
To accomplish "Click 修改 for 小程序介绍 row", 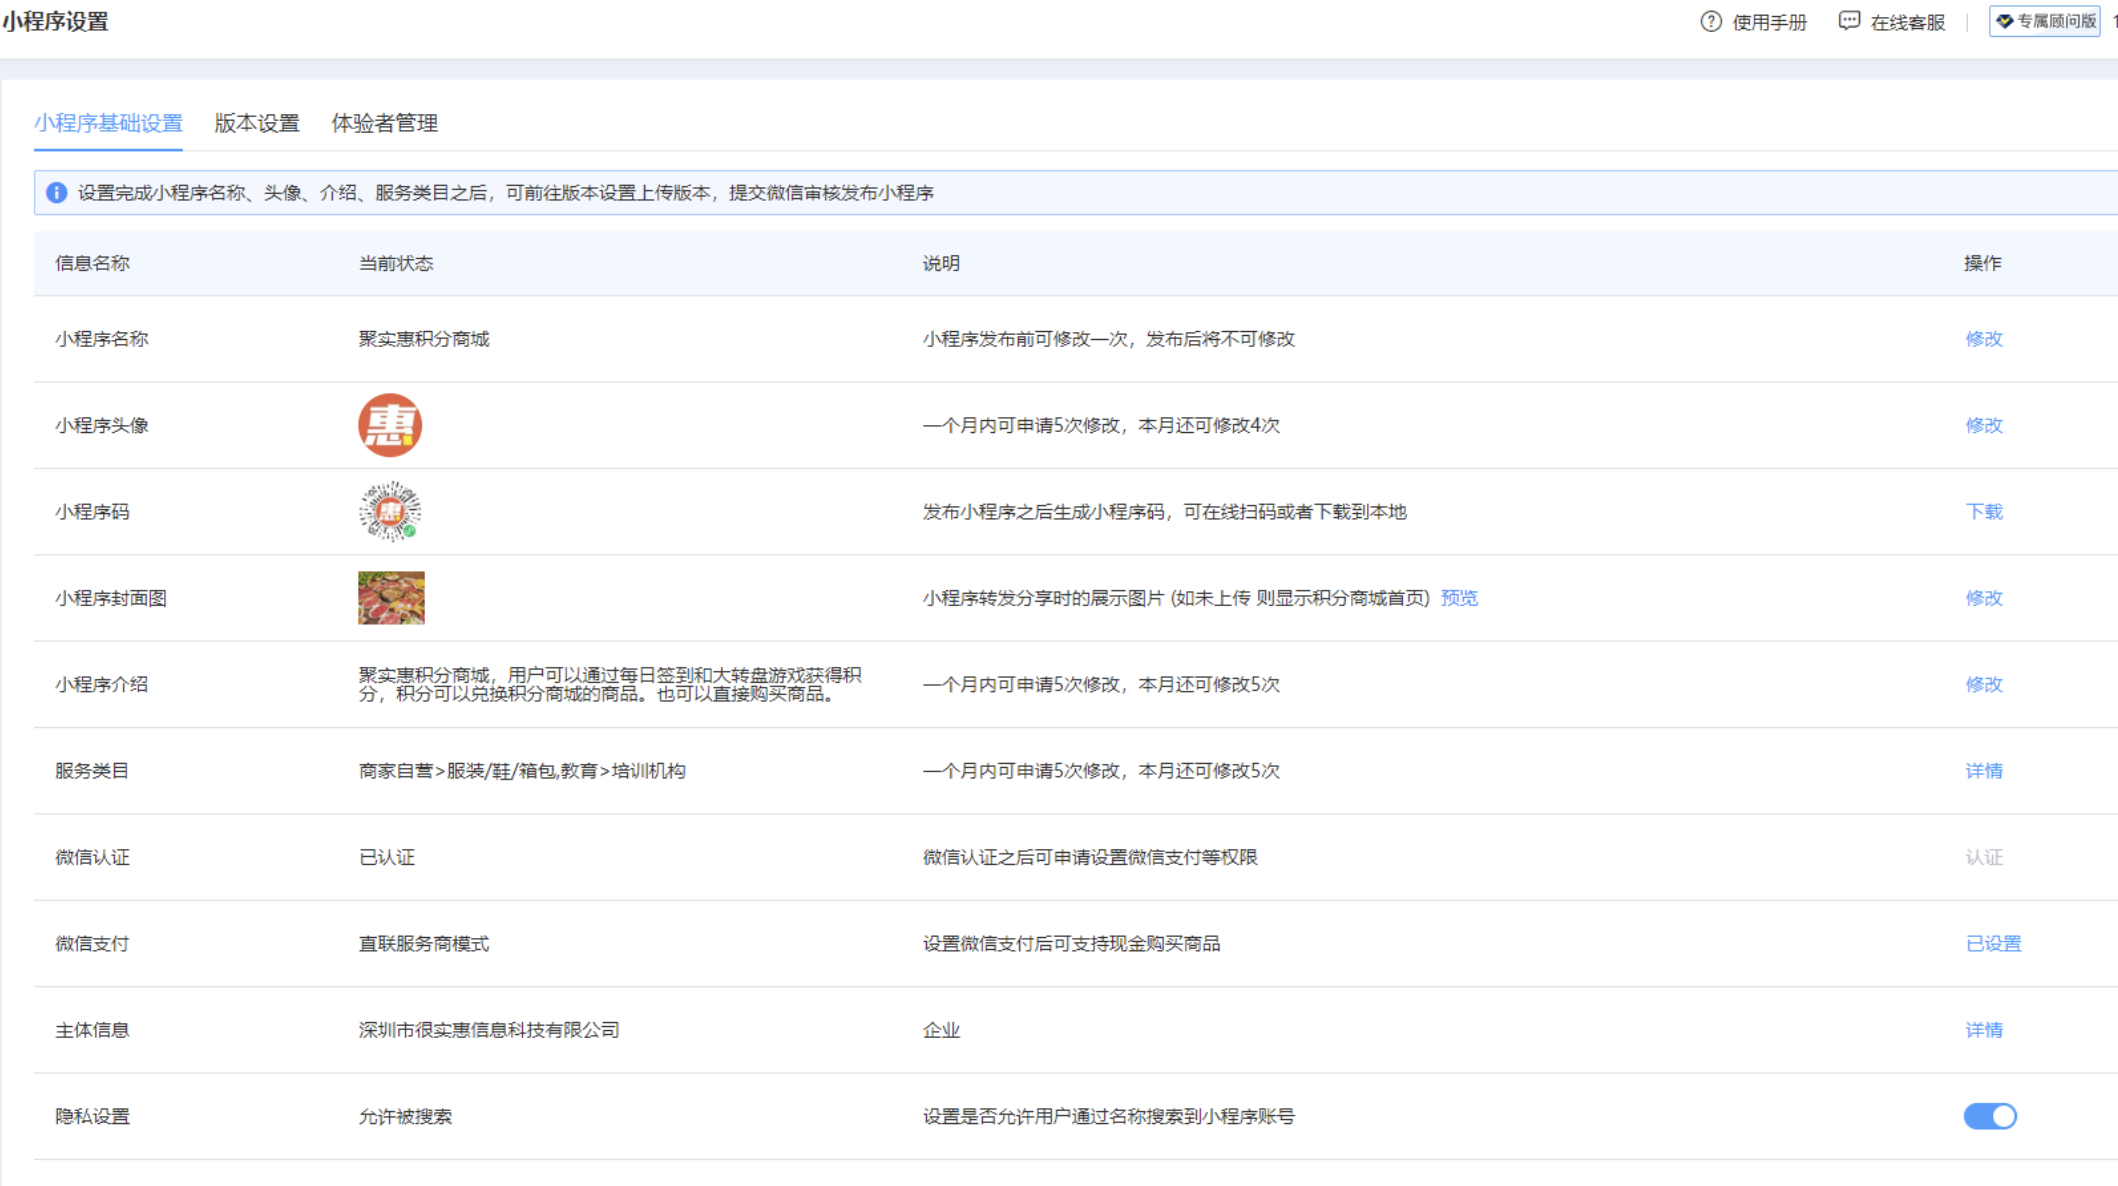I will [1983, 684].
